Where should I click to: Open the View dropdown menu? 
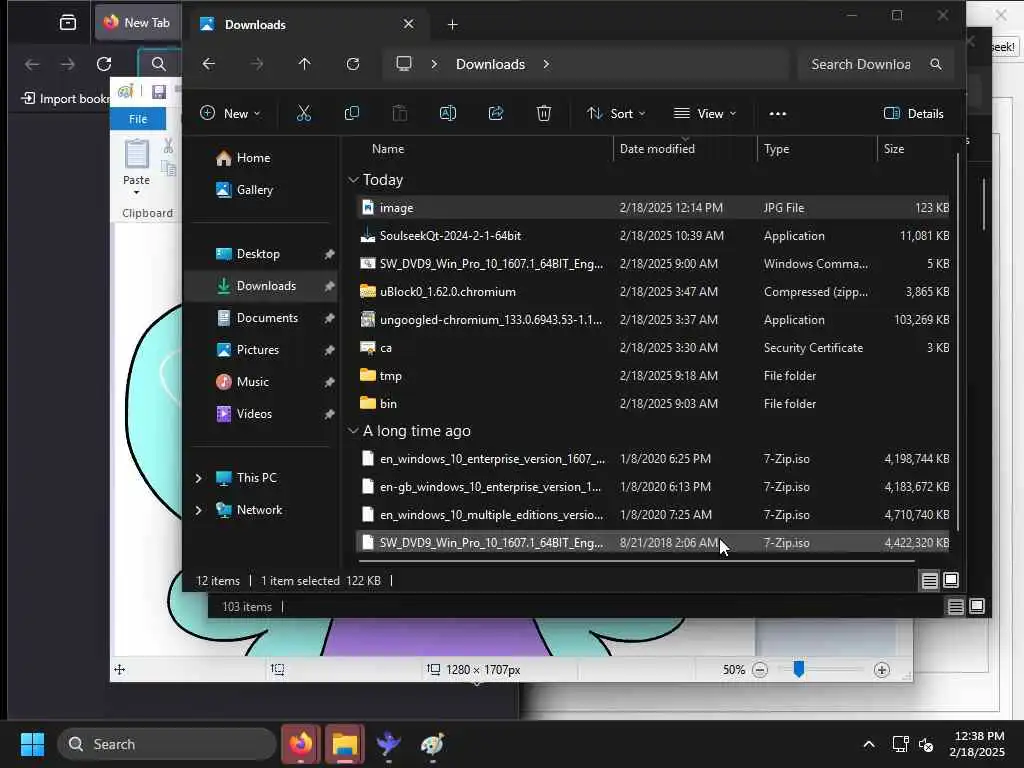click(705, 114)
